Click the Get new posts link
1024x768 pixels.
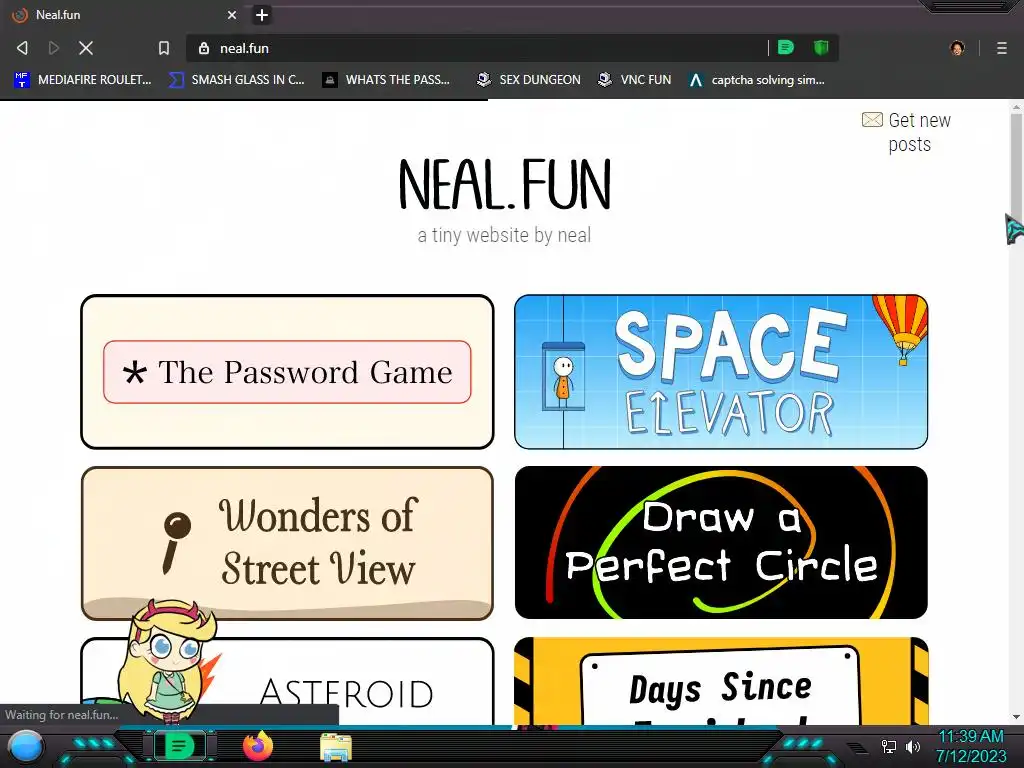point(920,132)
